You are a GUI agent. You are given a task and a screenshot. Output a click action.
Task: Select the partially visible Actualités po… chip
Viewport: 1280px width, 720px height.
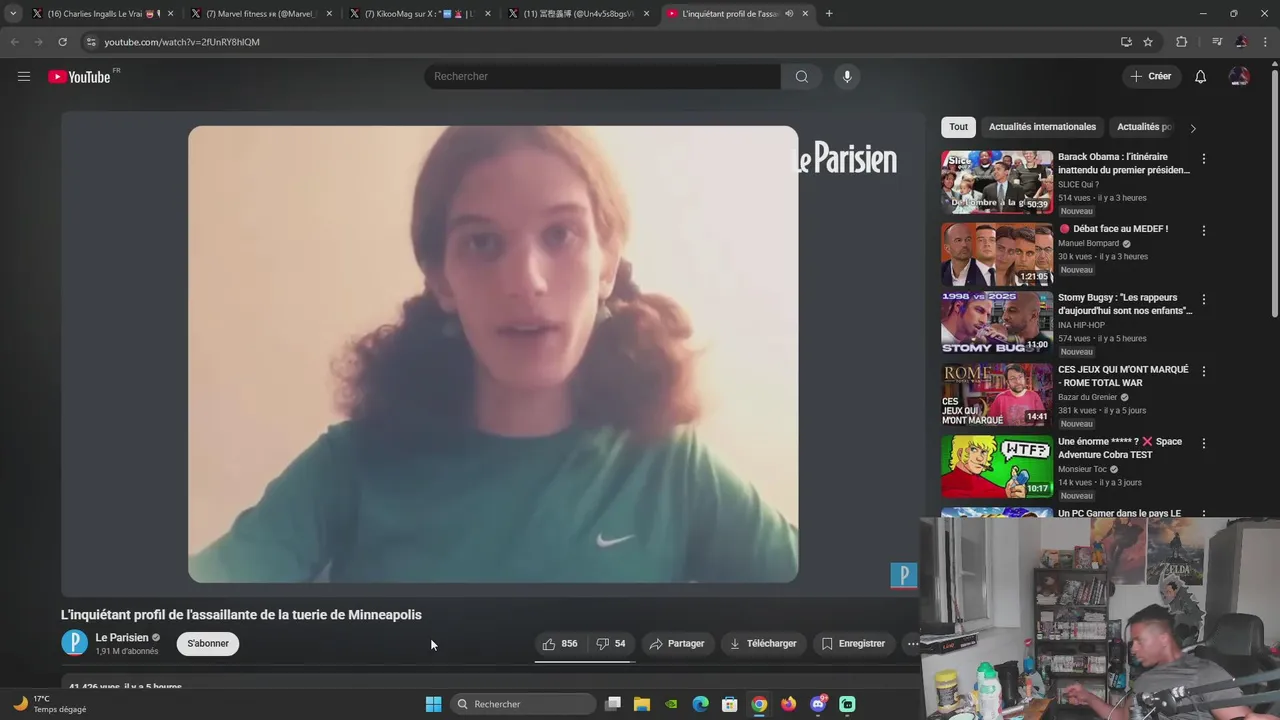click(x=1144, y=127)
